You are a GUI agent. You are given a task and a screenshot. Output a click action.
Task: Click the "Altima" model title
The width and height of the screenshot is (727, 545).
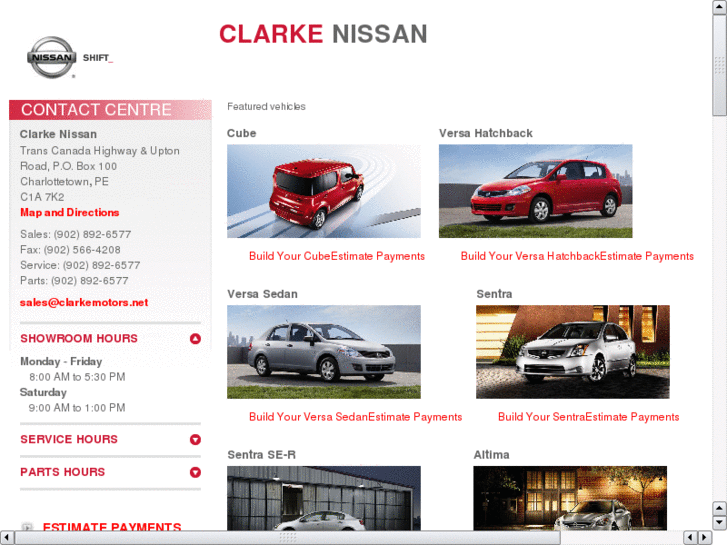491,455
